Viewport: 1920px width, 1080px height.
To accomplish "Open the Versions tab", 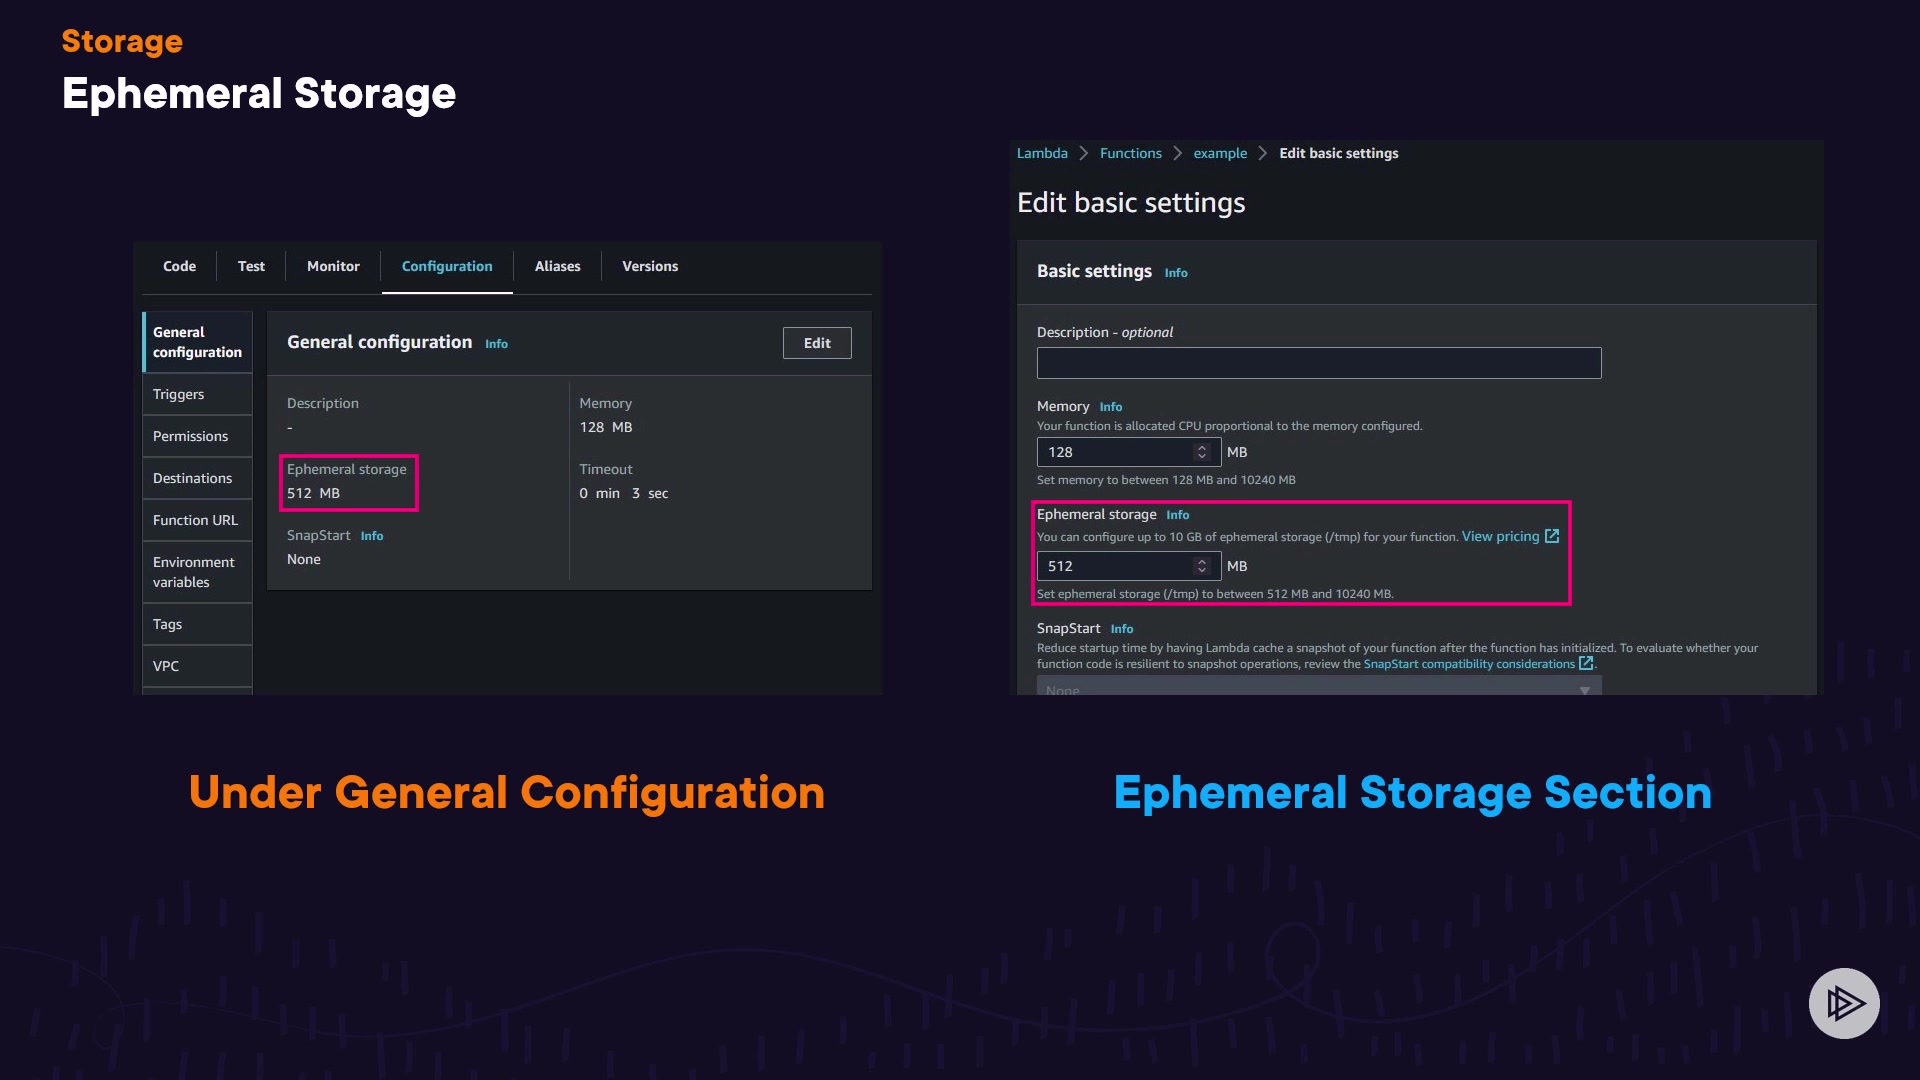I will pyautogui.click(x=650, y=266).
